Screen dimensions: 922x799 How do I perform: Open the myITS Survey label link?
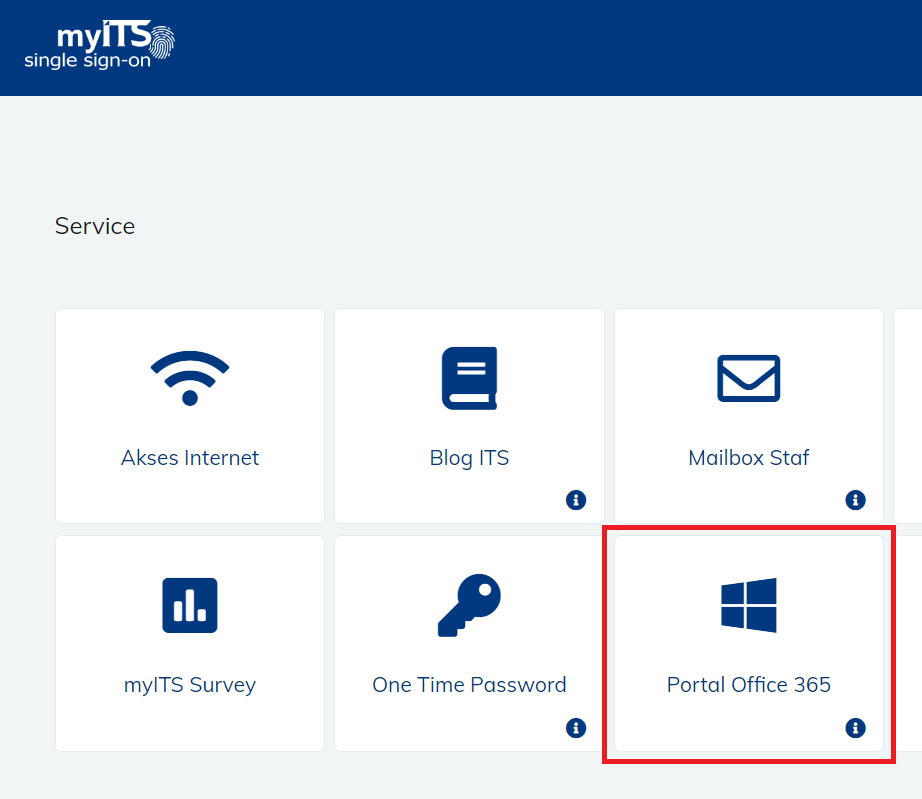pyautogui.click(x=190, y=685)
